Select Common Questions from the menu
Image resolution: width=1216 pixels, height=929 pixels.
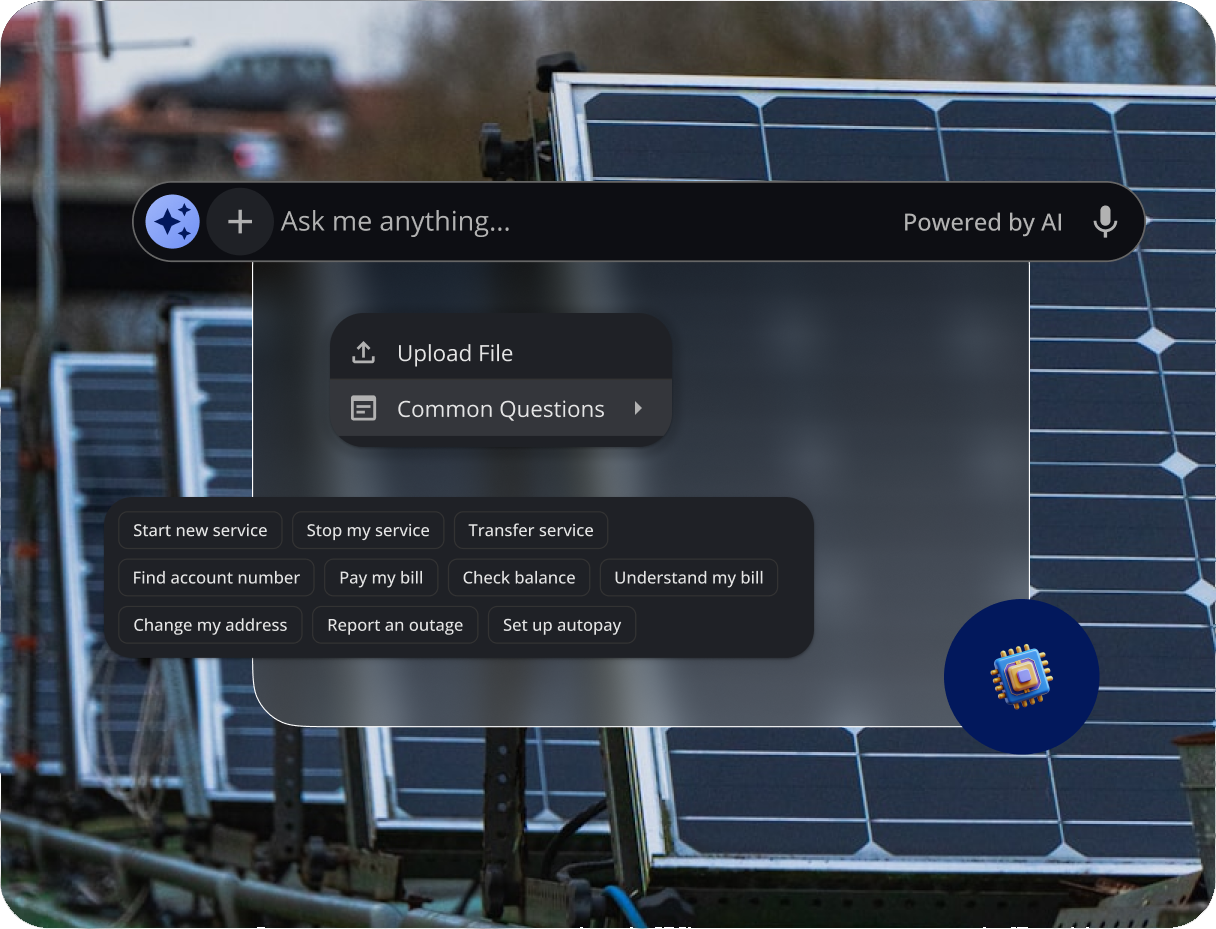tap(500, 408)
